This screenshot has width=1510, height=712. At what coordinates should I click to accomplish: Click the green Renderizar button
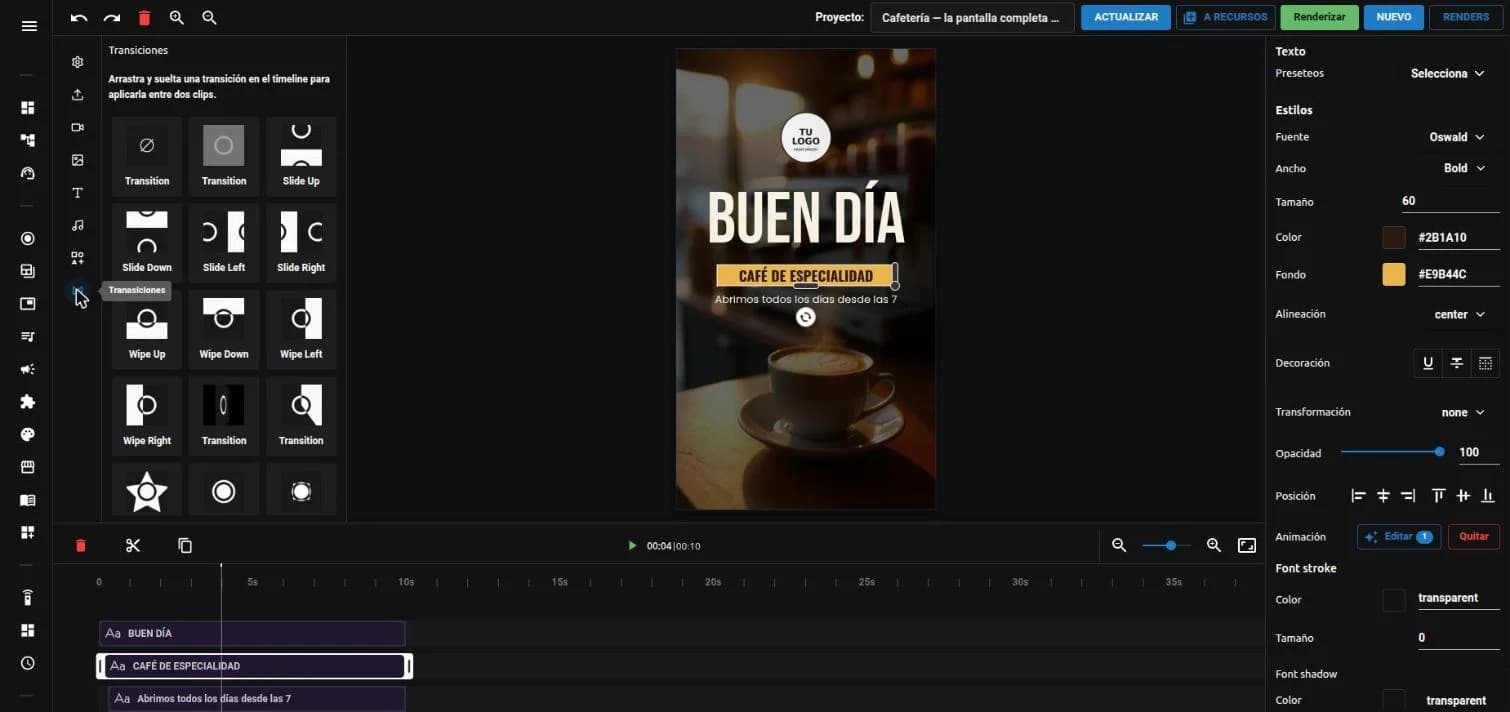[1319, 18]
